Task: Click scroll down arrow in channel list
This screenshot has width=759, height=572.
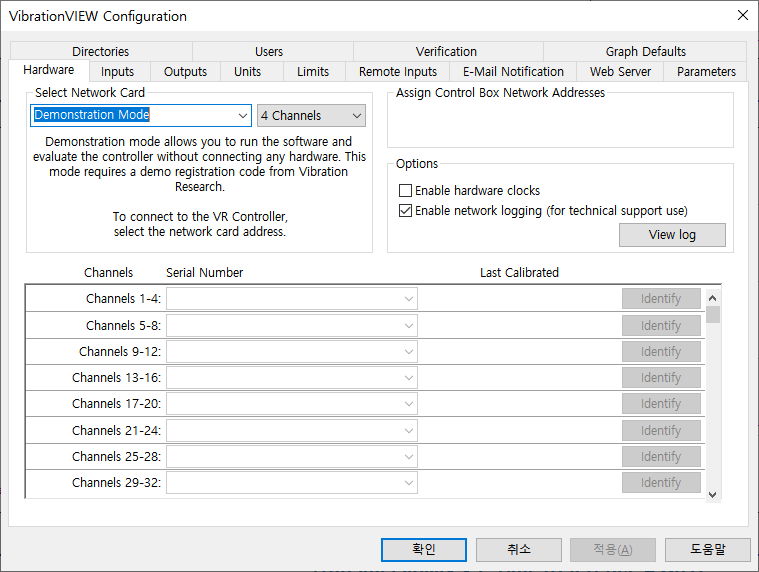Action: [713, 495]
